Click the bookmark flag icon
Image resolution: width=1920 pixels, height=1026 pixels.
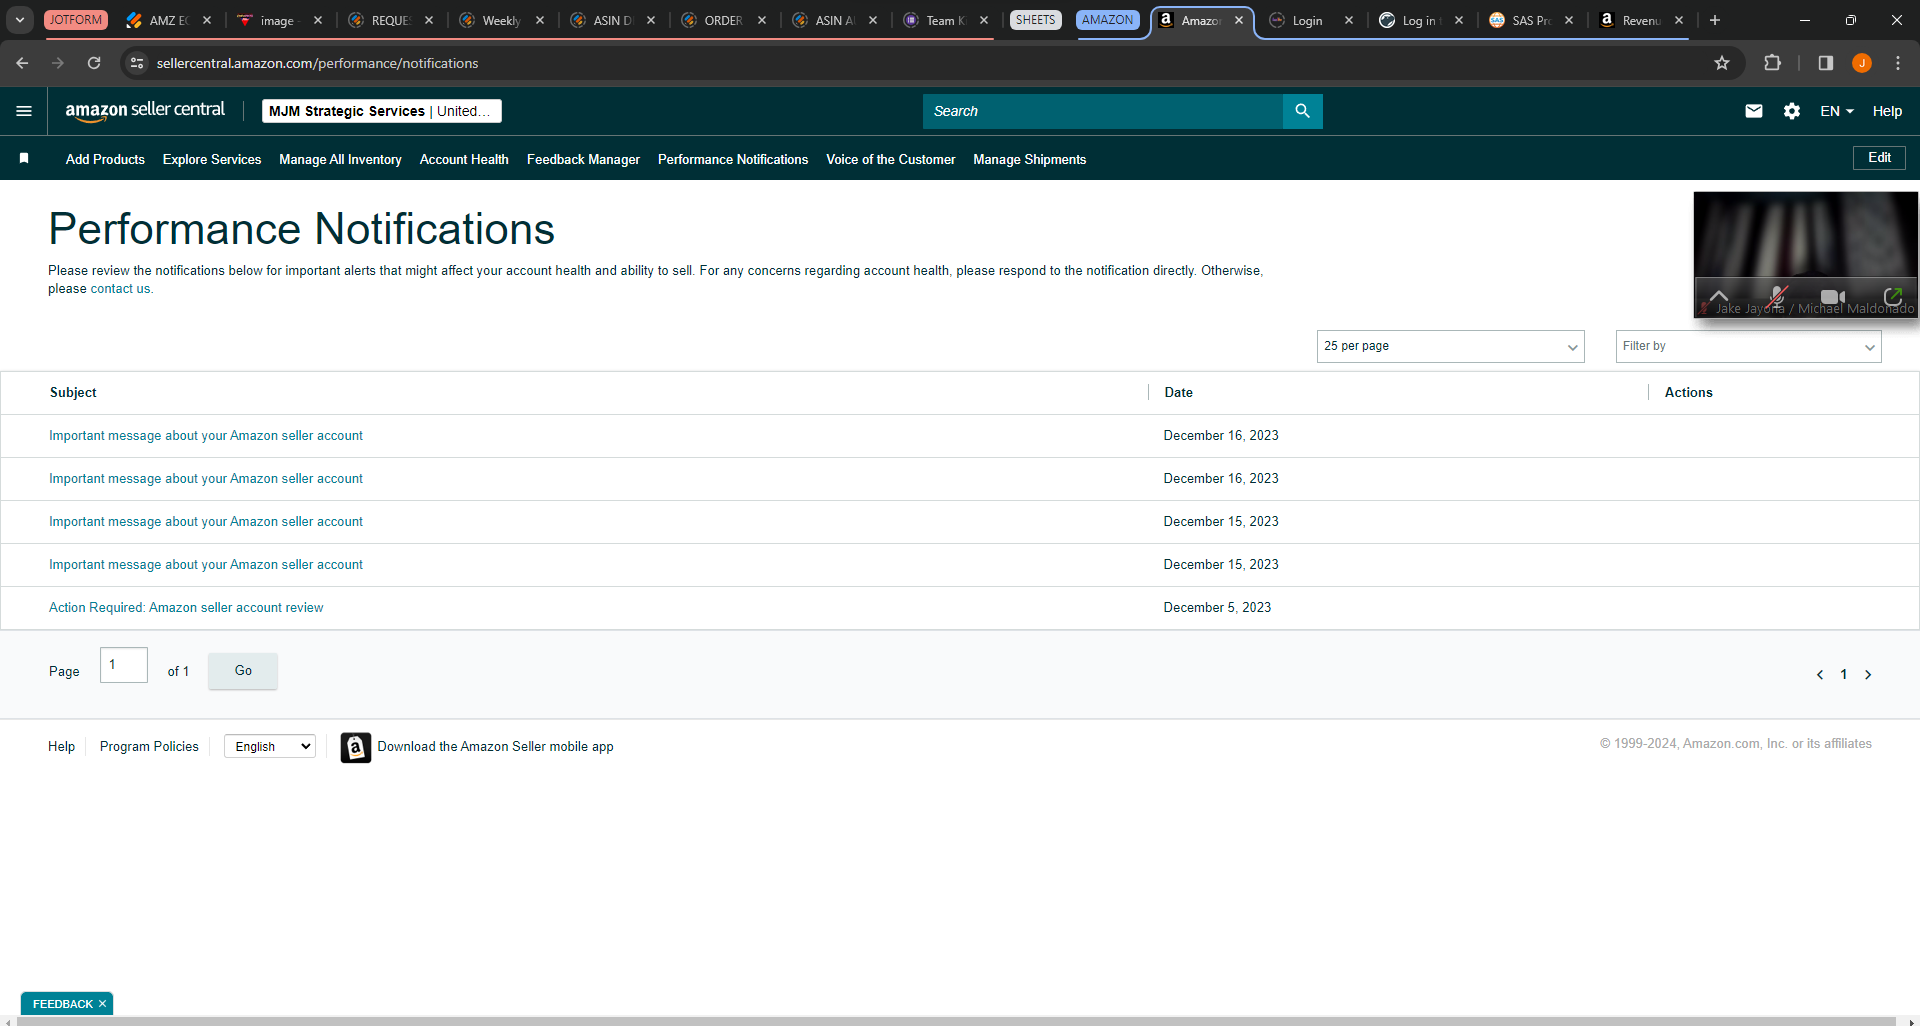point(24,158)
